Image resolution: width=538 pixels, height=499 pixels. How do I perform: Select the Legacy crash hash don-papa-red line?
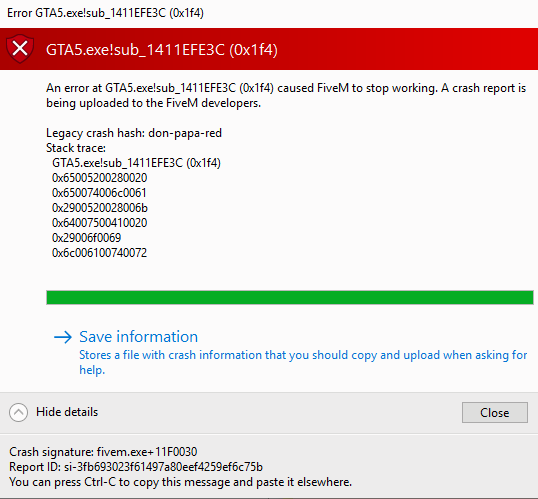point(134,133)
